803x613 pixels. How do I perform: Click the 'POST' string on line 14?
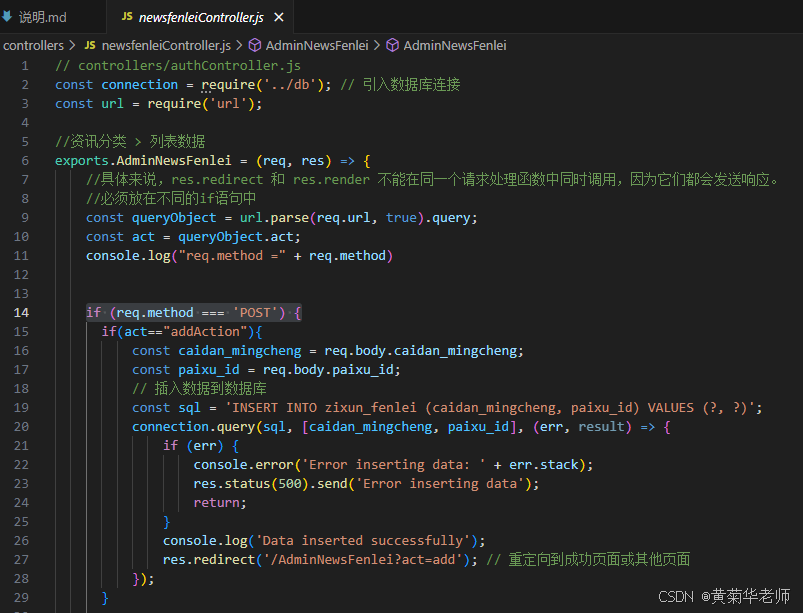click(255, 312)
